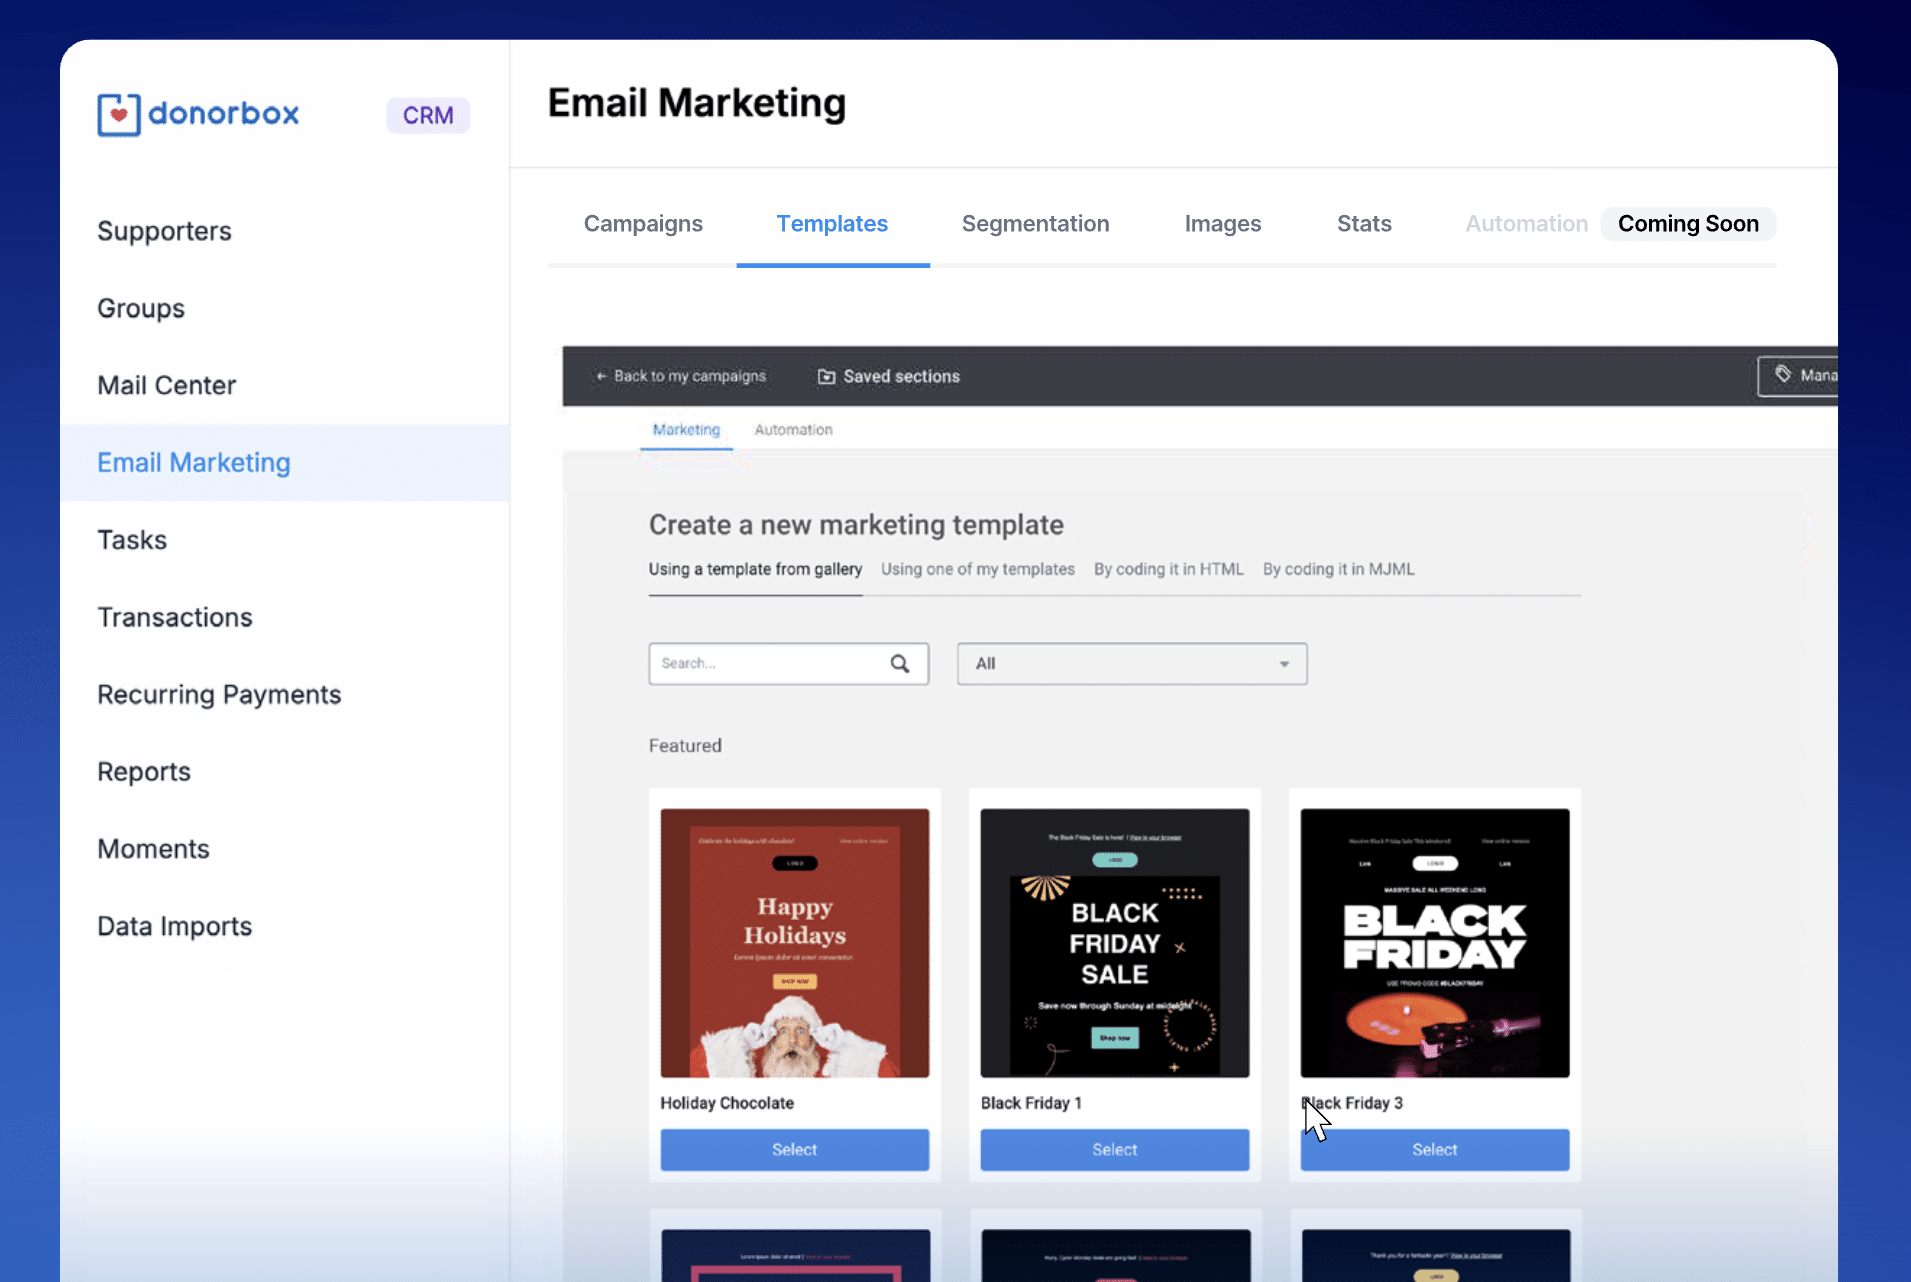Open 'Using one of my templates'
The image size is (1911, 1282).
977,569
